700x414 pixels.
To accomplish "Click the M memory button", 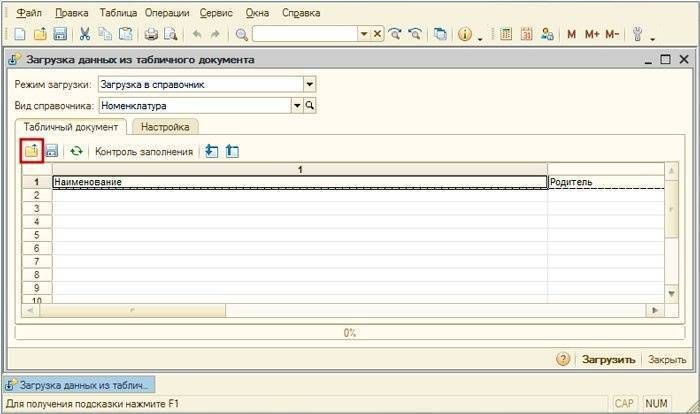I will tap(571, 34).
